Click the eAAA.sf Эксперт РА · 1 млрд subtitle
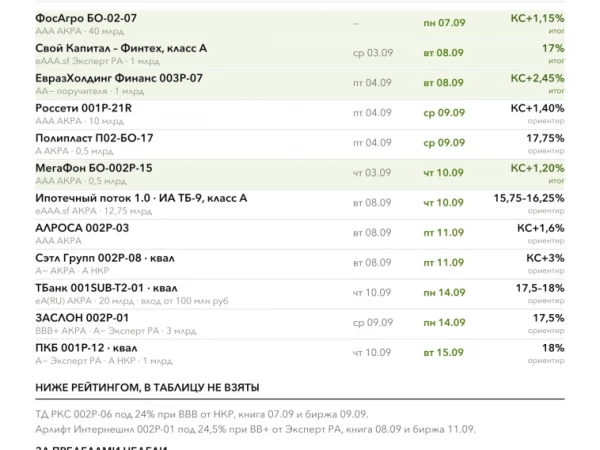The width and height of the screenshot is (600, 450). point(97,61)
